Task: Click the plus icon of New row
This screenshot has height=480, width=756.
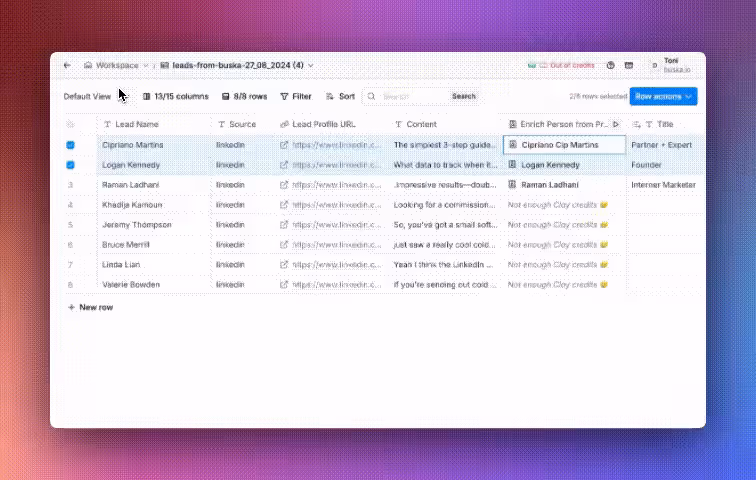Action: [x=71, y=307]
